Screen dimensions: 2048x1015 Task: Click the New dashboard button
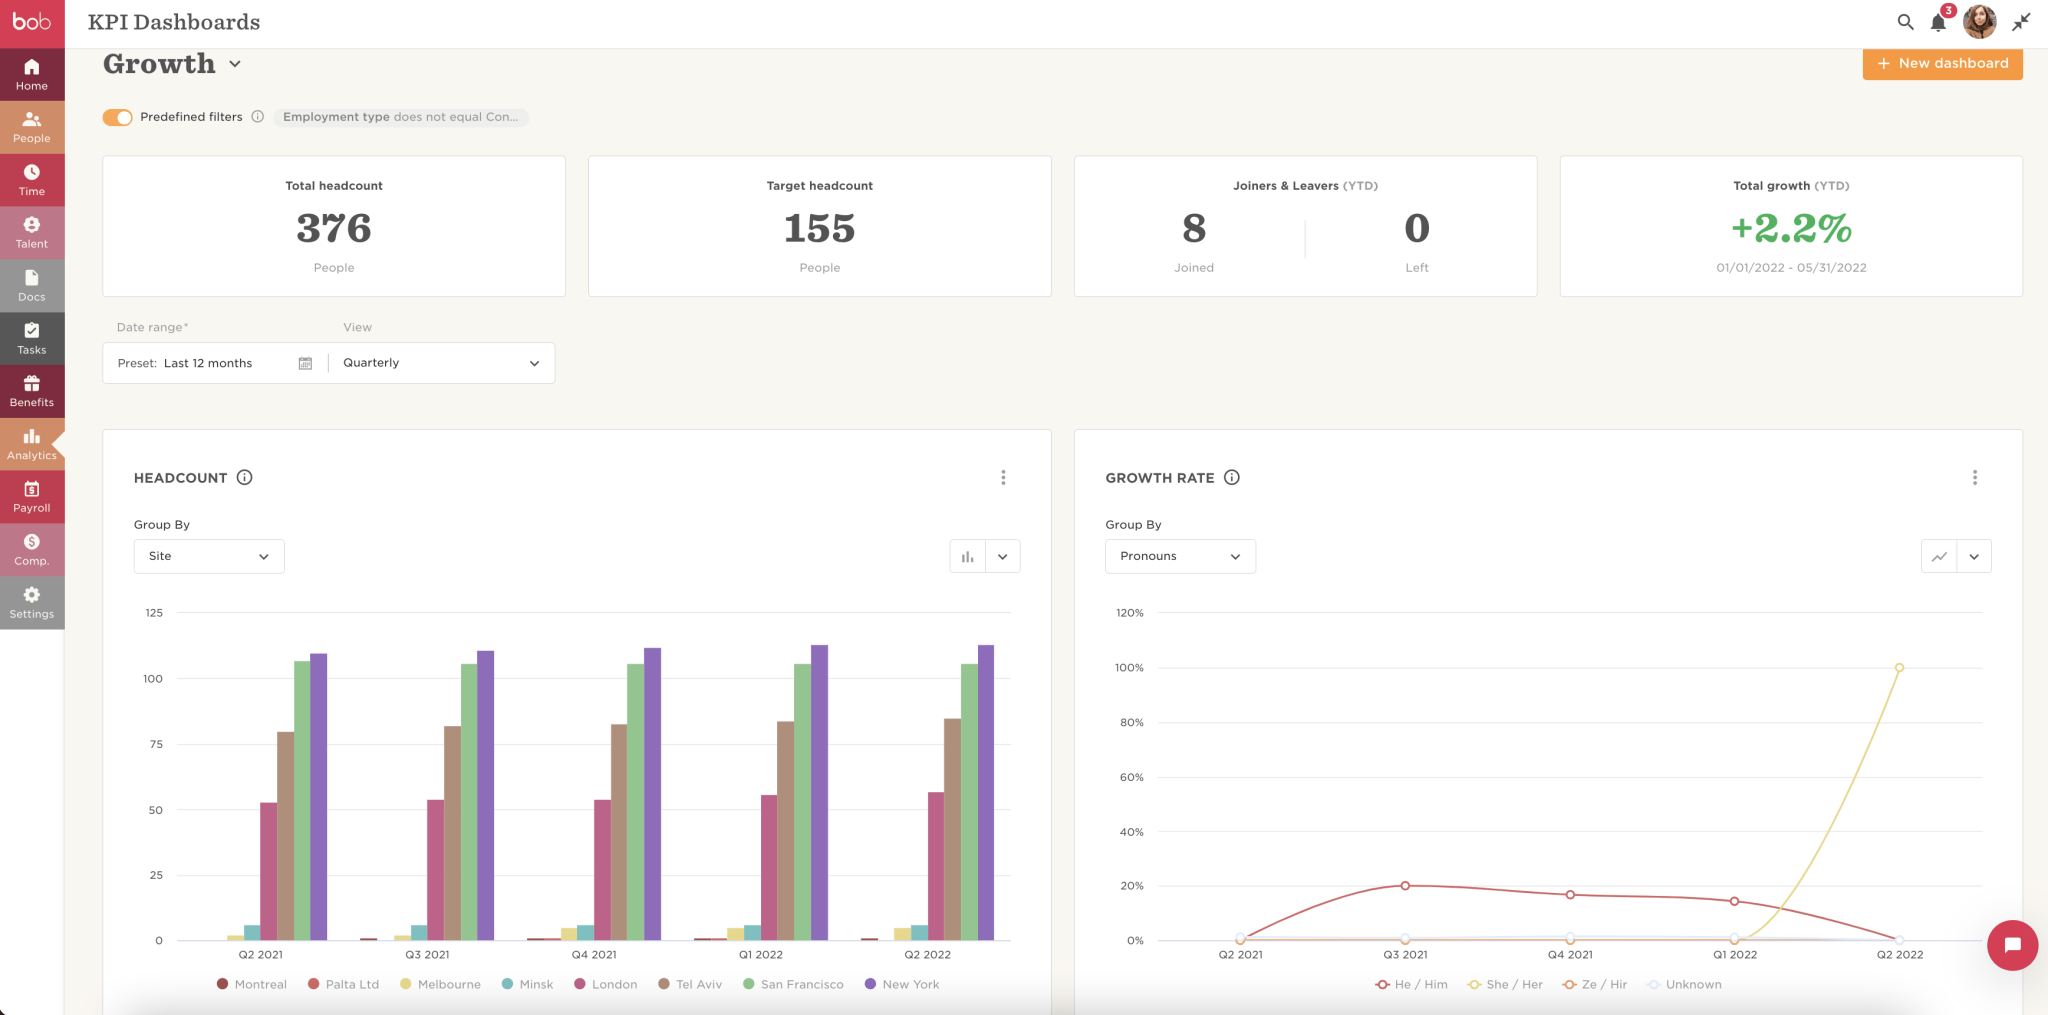(x=1942, y=63)
